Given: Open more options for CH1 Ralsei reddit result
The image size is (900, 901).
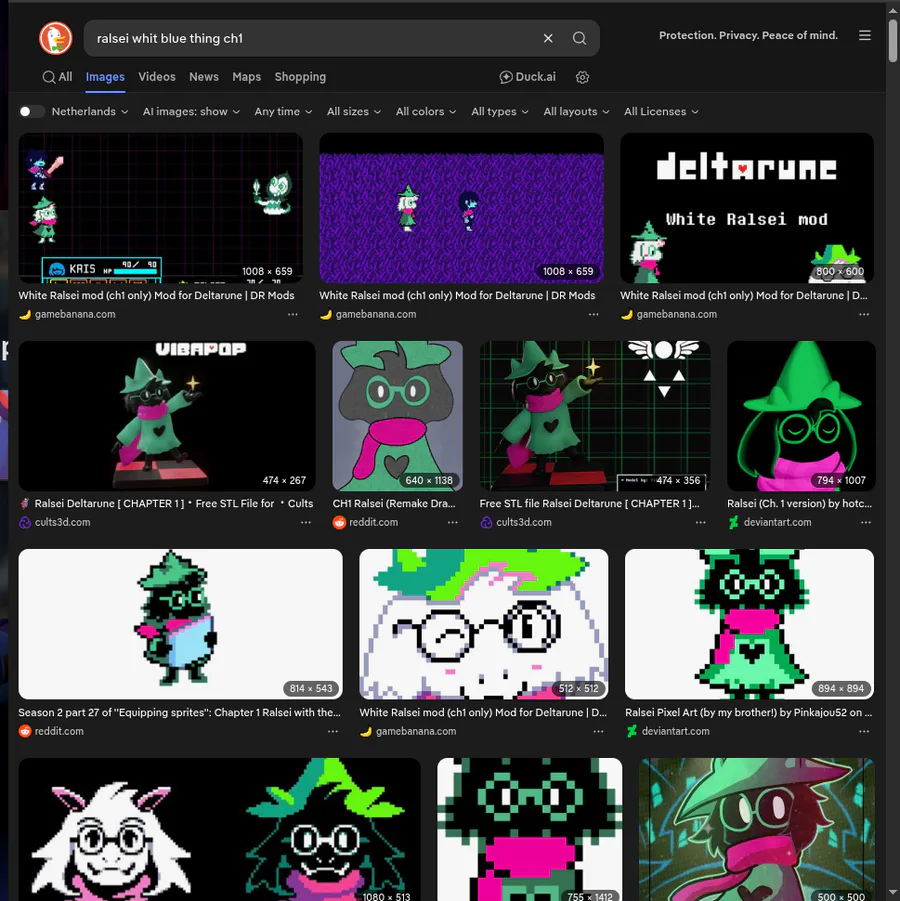Looking at the screenshot, I should [x=453, y=522].
